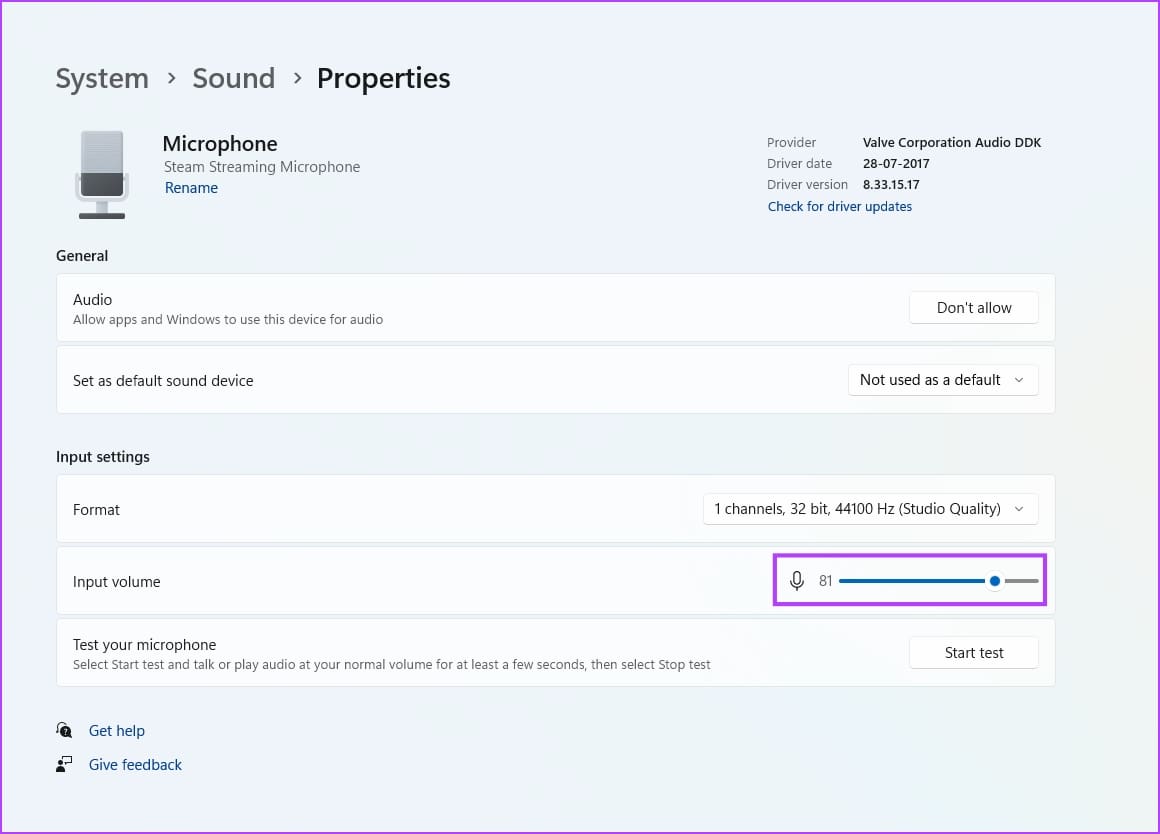The height and width of the screenshot is (834, 1160).
Task: Click the Get help icon
Action: tap(64, 730)
